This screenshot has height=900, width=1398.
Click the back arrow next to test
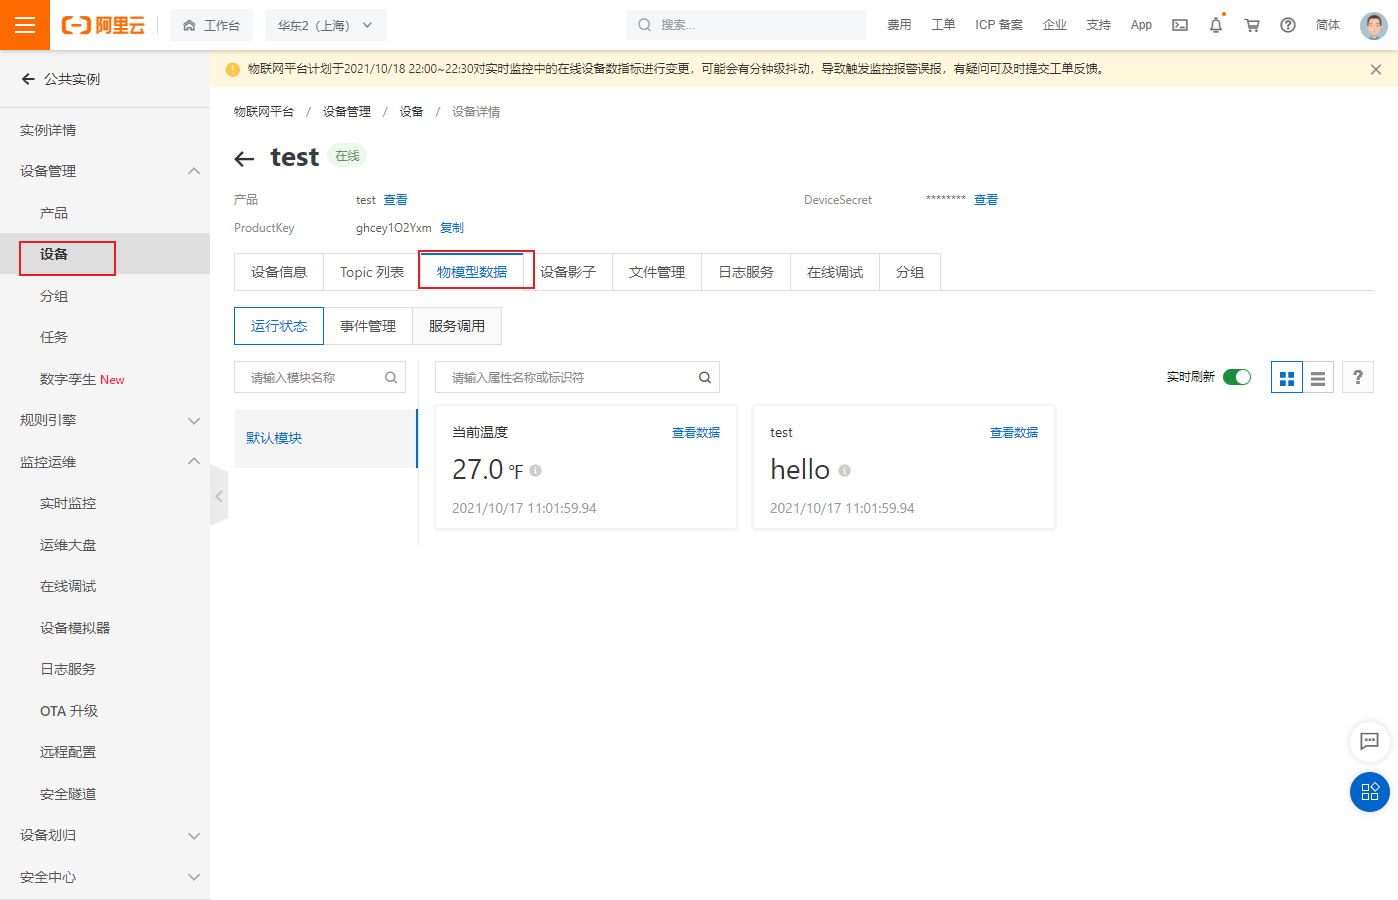tap(244, 158)
